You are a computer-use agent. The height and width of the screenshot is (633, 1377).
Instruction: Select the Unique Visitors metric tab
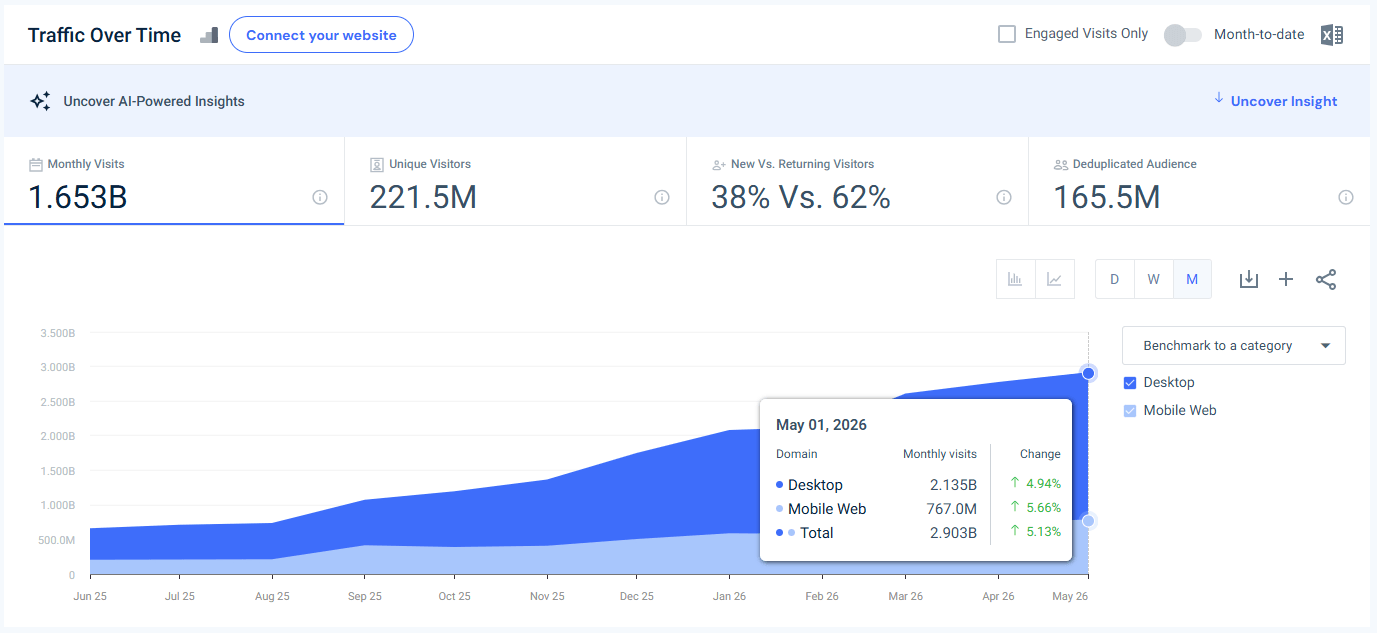click(x=516, y=182)
